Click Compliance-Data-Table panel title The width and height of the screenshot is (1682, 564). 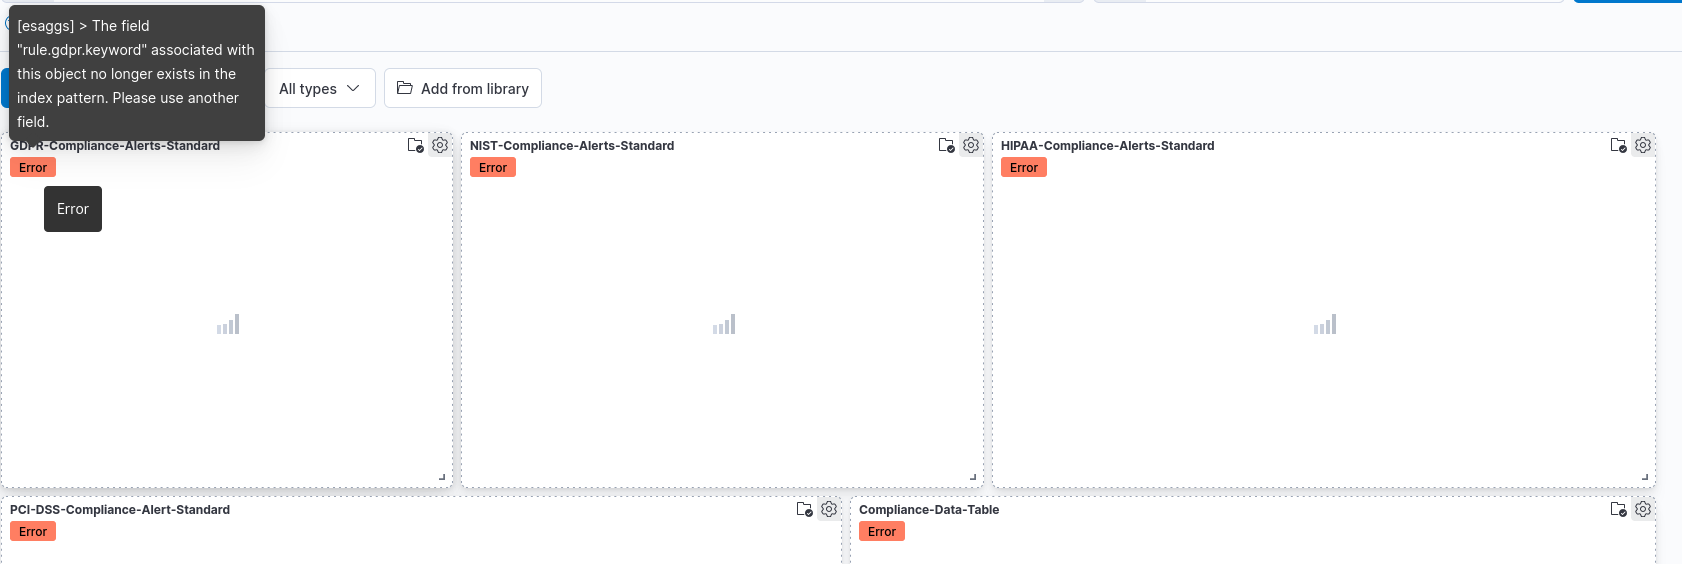929,510
